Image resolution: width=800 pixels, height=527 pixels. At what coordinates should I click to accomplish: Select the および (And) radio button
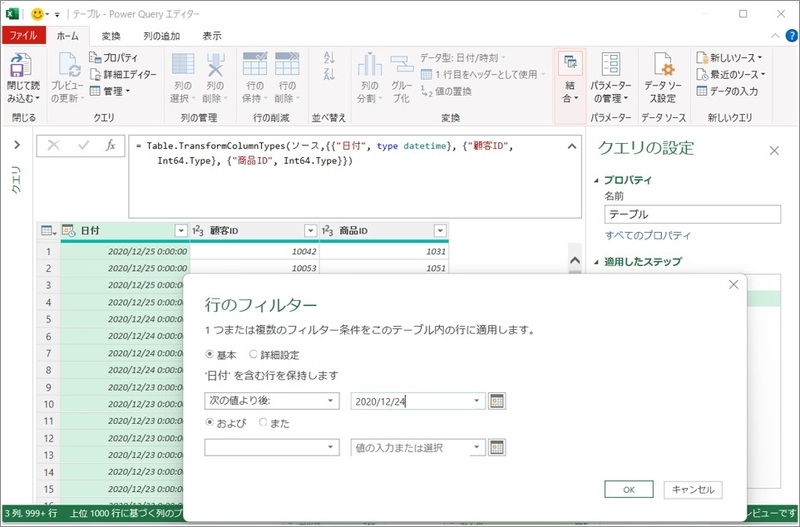210,422
